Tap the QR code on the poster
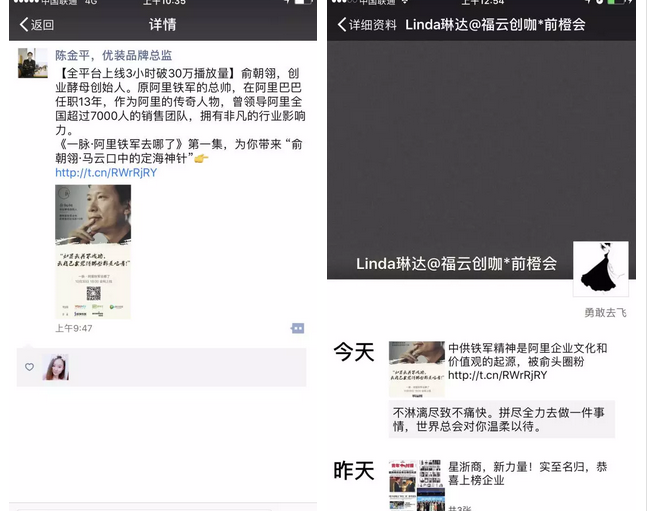The image size is (647, 511). click(93, 293)
